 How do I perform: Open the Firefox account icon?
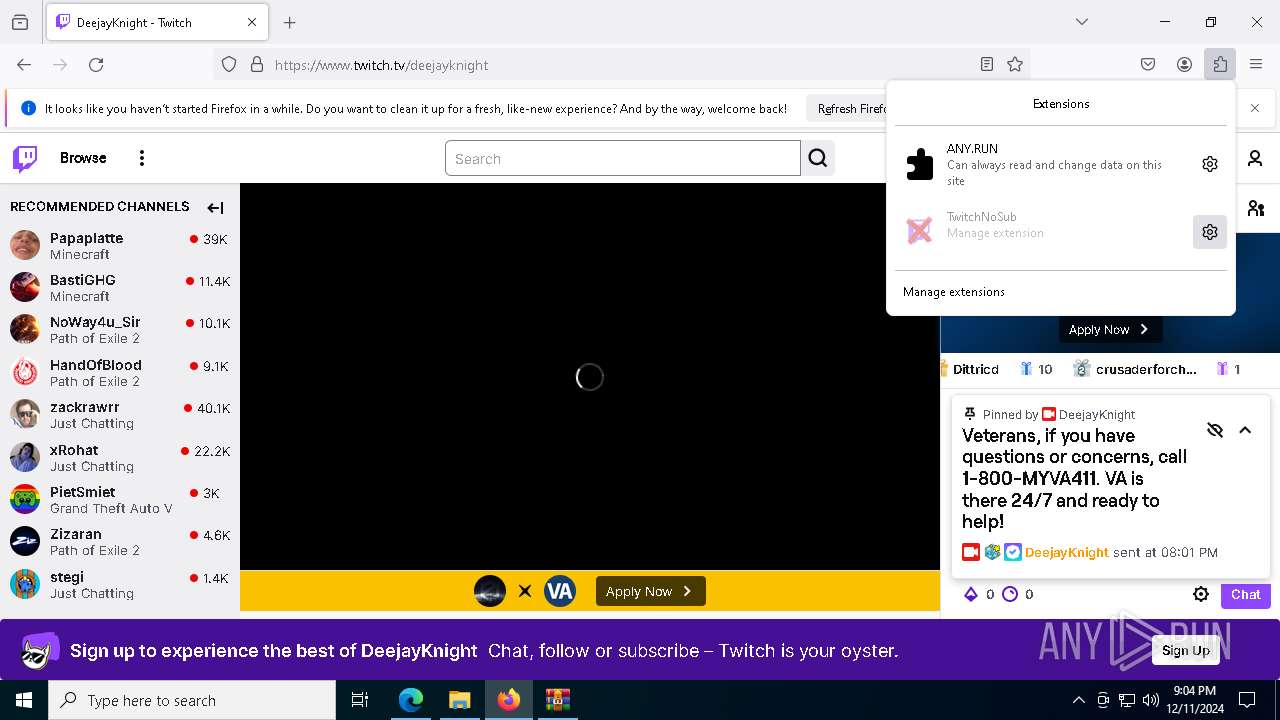(1184, 64)
